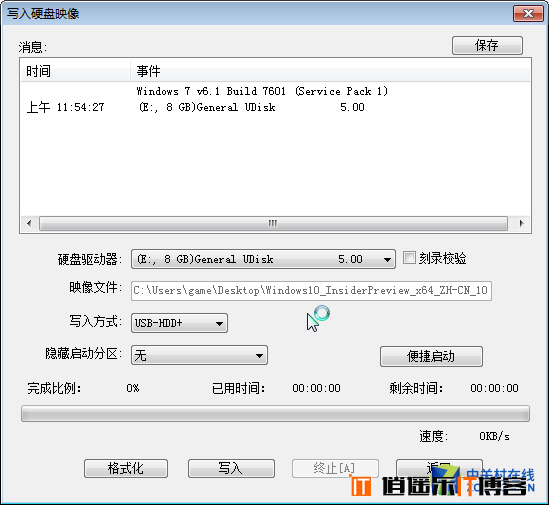Click the 映像文件 path field
The height and width of the screenshot is (505, 549).
click(x=311, y=291)
